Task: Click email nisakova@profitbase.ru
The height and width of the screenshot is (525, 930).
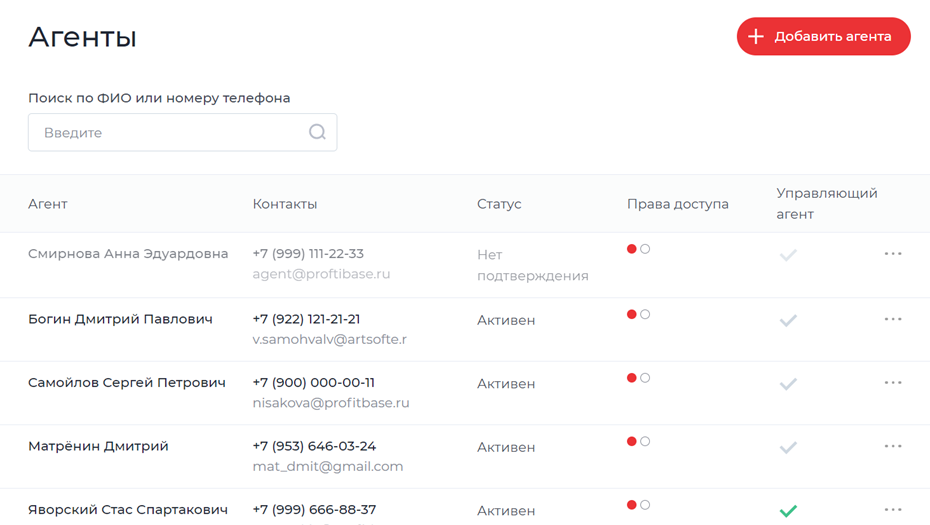Action: (x=330, y=403)
